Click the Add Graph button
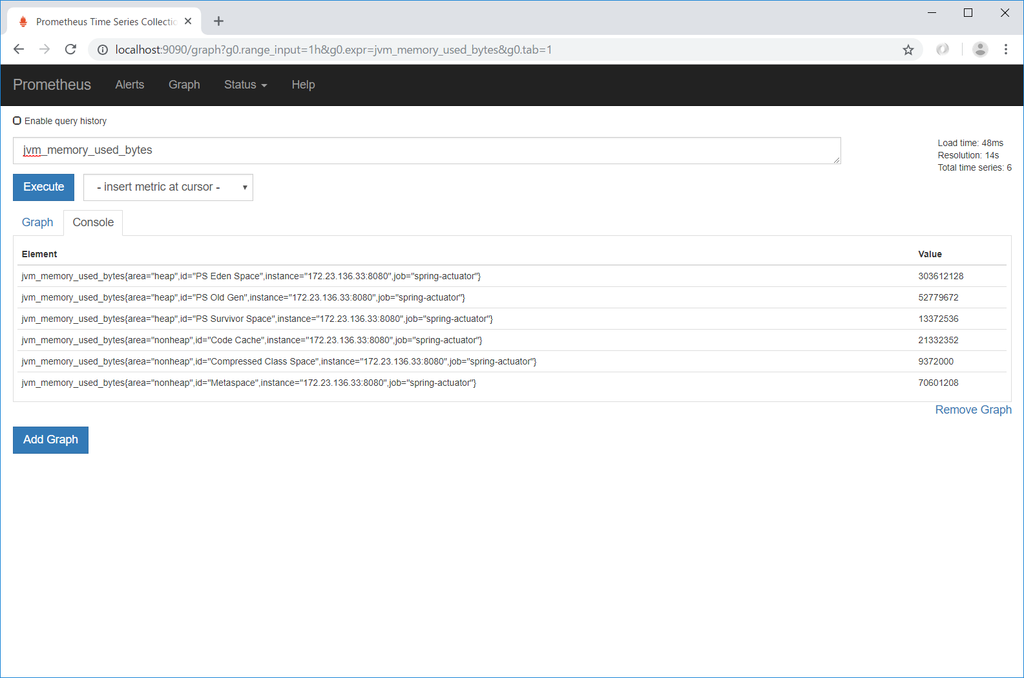Viewport: 1024px width, 678px height. [x=50, y=440]
